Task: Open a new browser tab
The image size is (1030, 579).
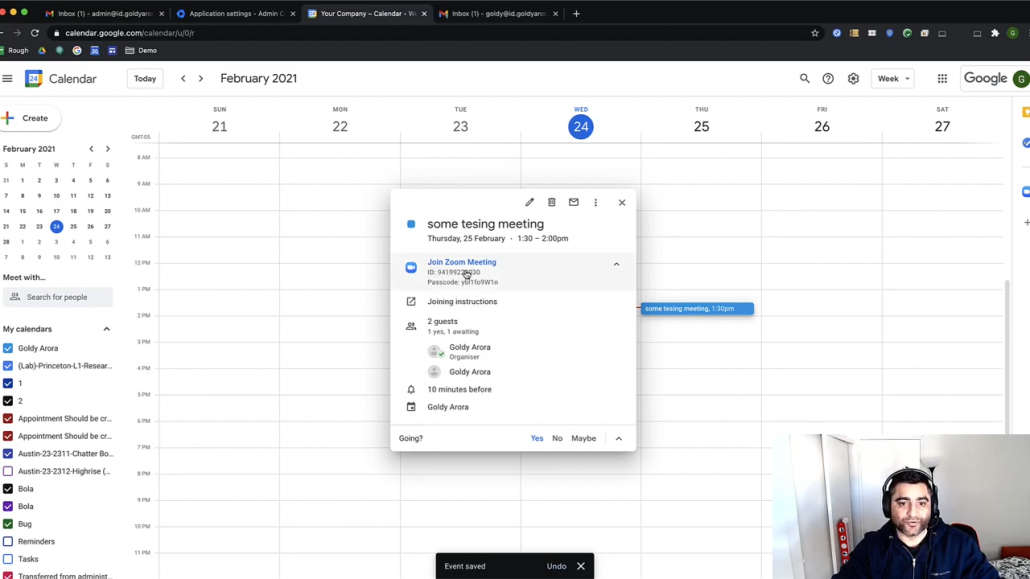Action: (576, 13)
